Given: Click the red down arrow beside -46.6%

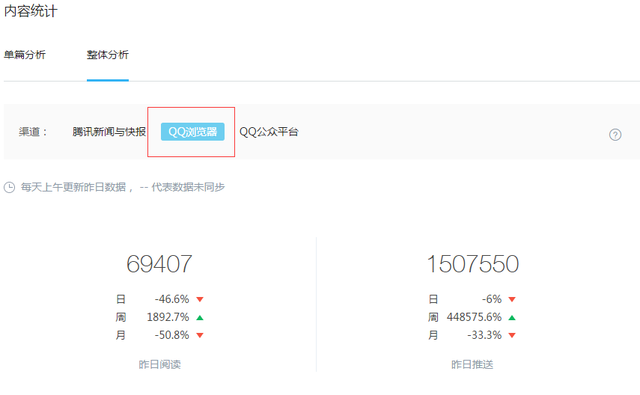Looking at the screenshot, I should pyautogui.click(x=200, y=300).
